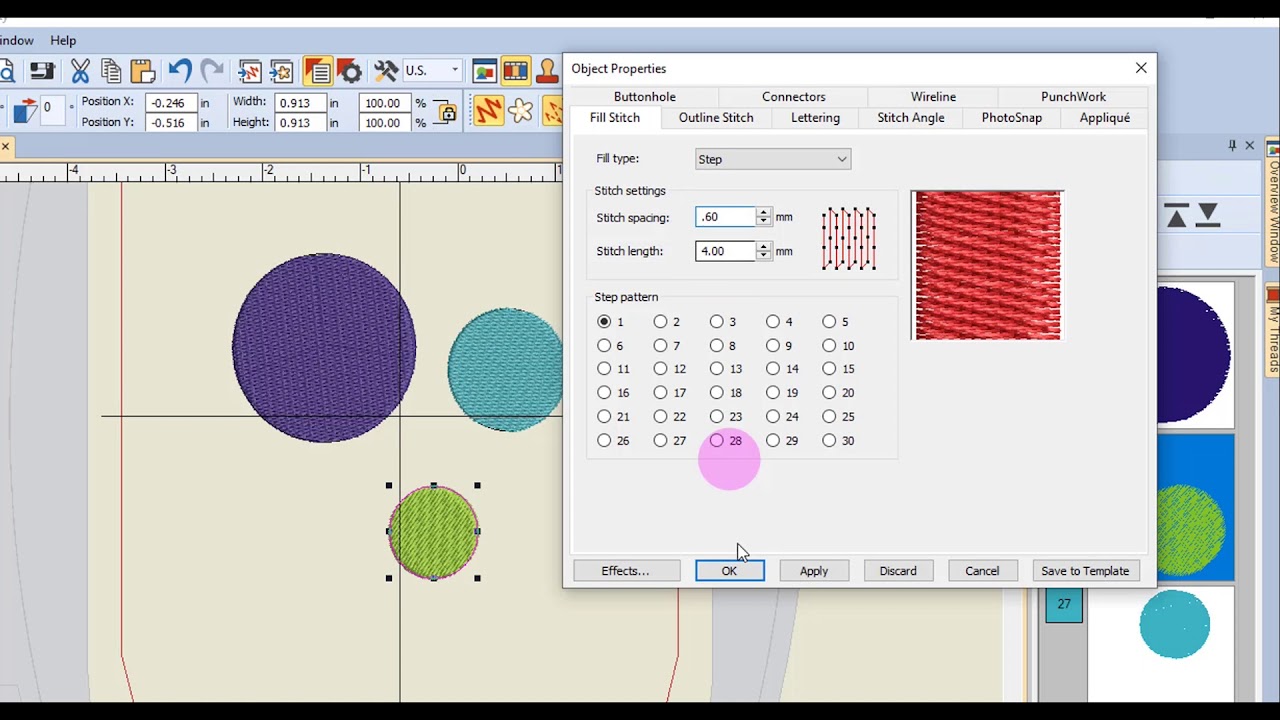Choose step pattern 8
The width and height of the screenshot is (1280, 720).
(717, 346)
